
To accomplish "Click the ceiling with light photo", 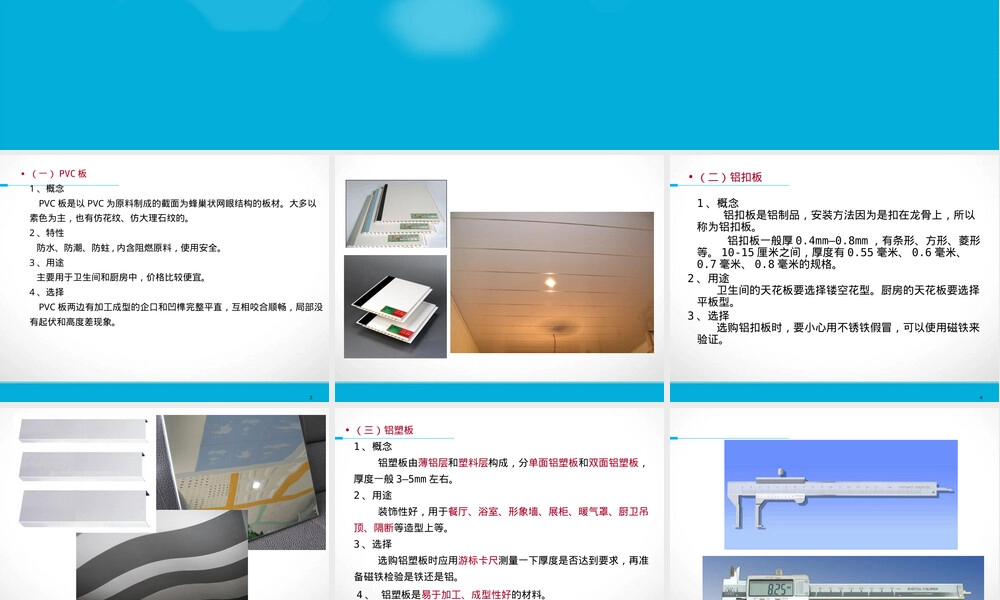I will click(552, 282).
